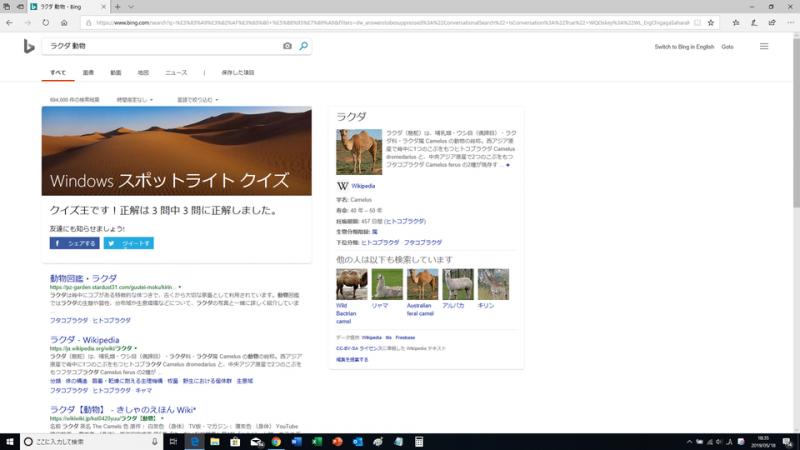The width and height of the screenshot is (800, 450).
Task: Click Facebook シェアする button
Action: click(74, 243)
